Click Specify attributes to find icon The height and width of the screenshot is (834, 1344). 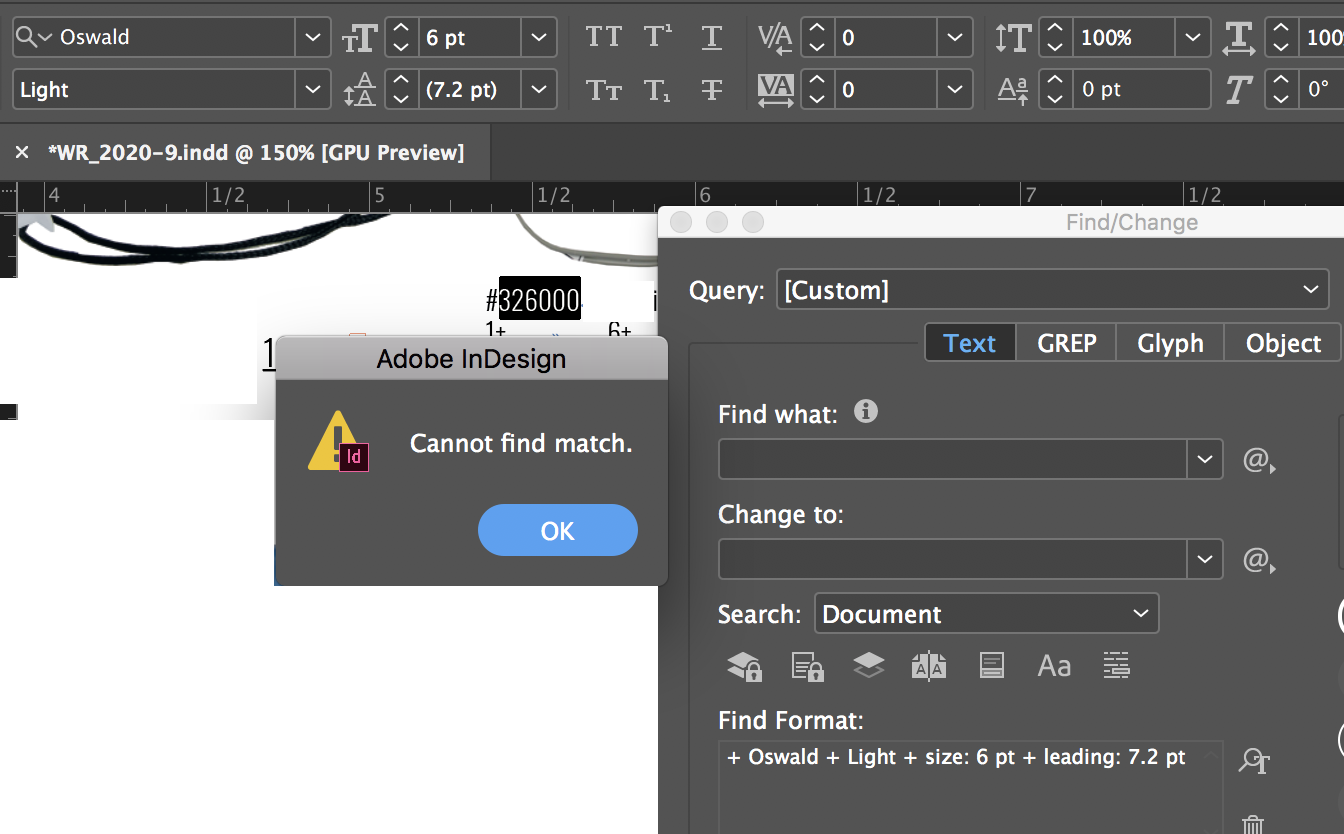coord(1254,761)
